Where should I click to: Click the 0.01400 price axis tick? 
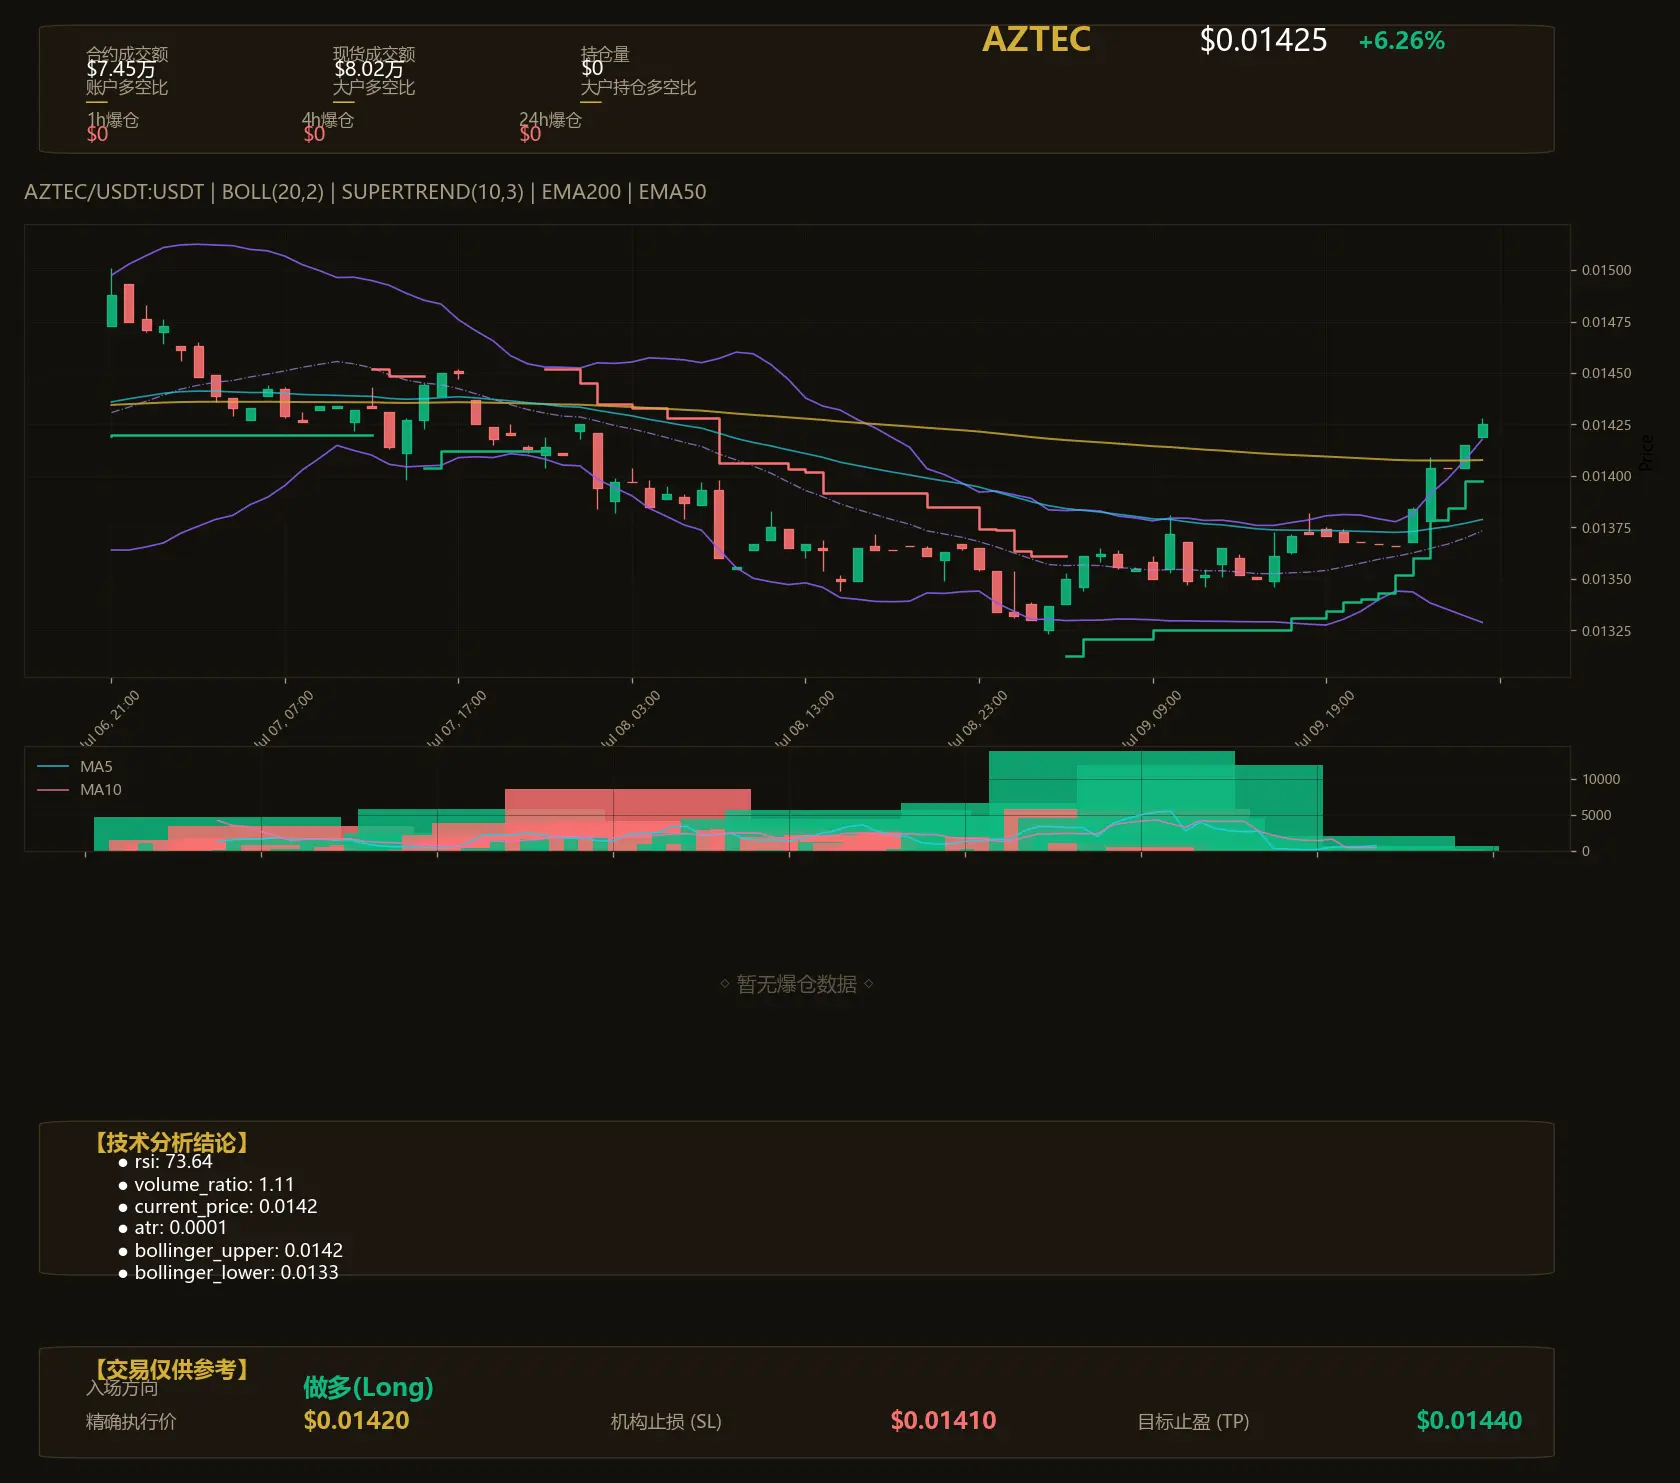[1606, 476]
